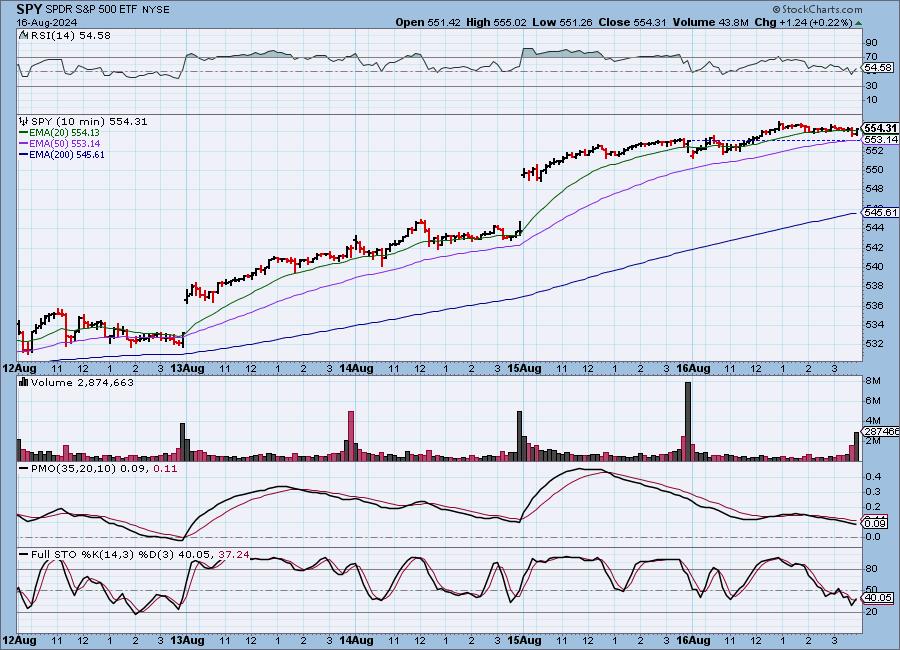Click 14Aug on the bottom axis under stochastics
Image resolution: width=900 pixels, height=650 pixels.
[356, 640]
